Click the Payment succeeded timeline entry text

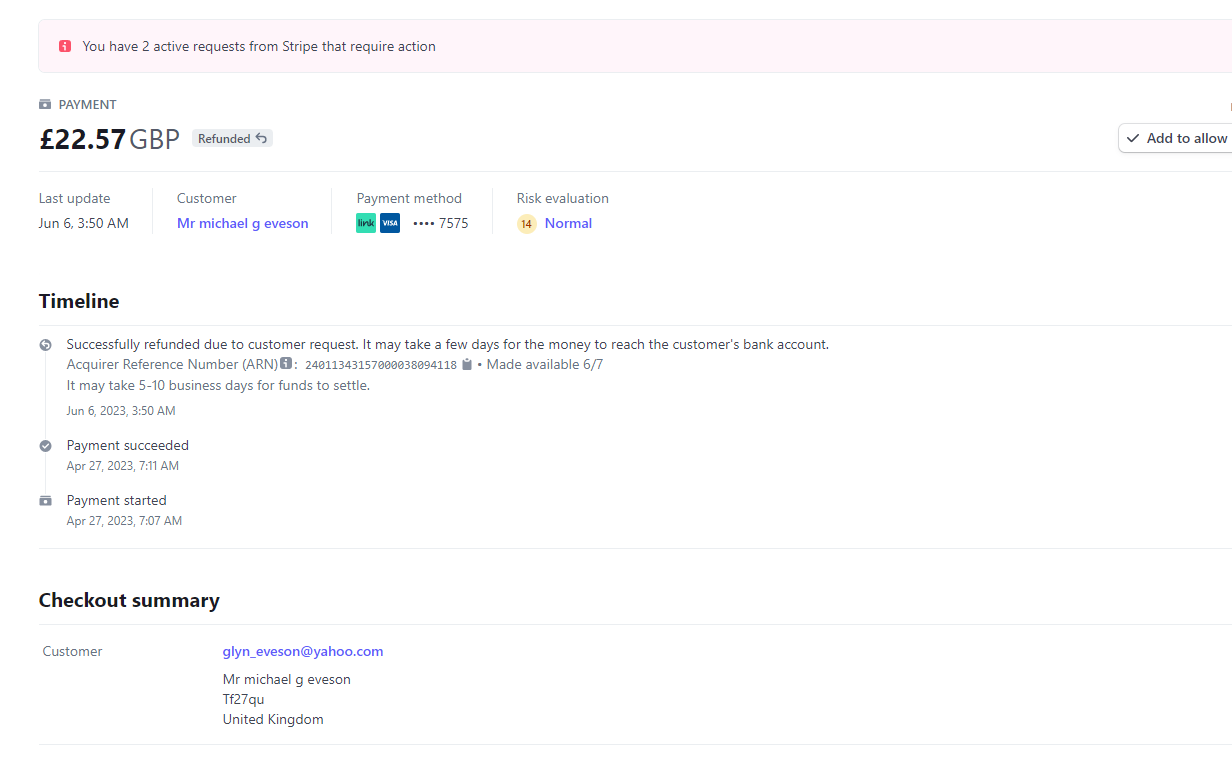(x=127, y=445)
